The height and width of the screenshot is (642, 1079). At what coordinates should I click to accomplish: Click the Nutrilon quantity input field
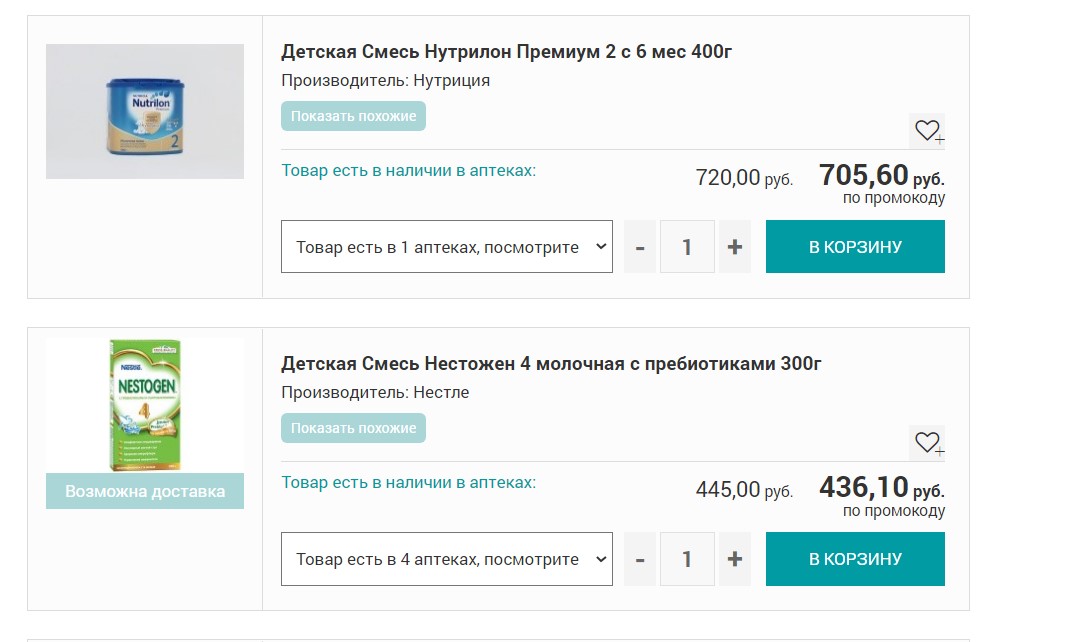click(687, 246)
